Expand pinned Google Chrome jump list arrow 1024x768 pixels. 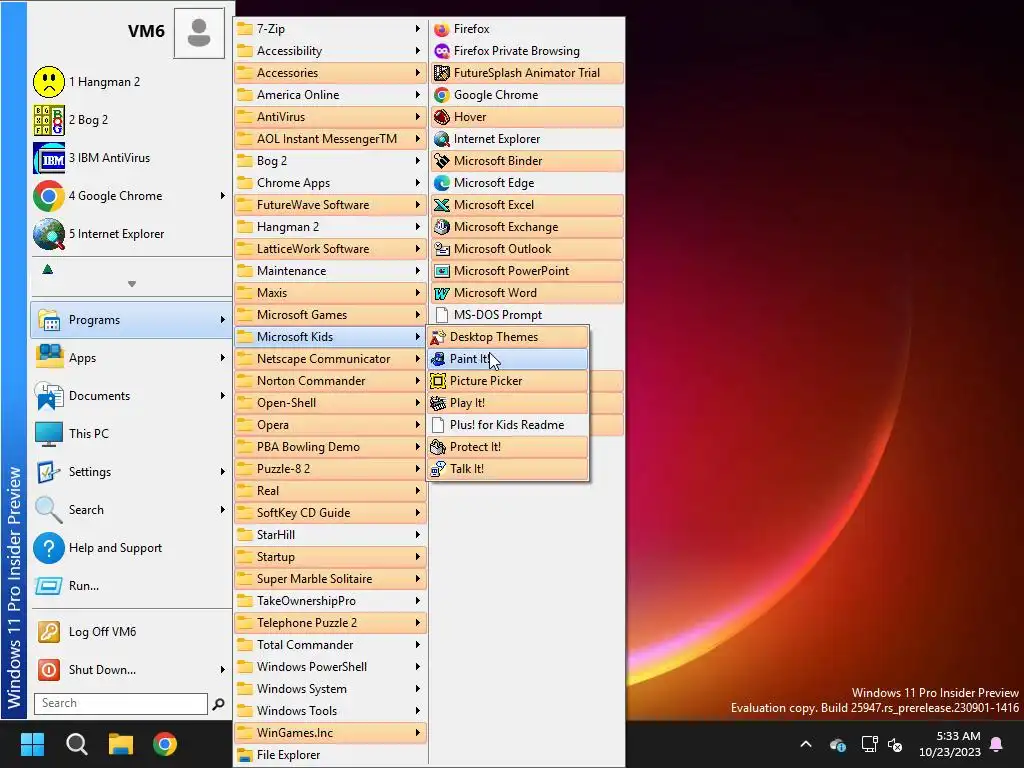tap(223, 196)
